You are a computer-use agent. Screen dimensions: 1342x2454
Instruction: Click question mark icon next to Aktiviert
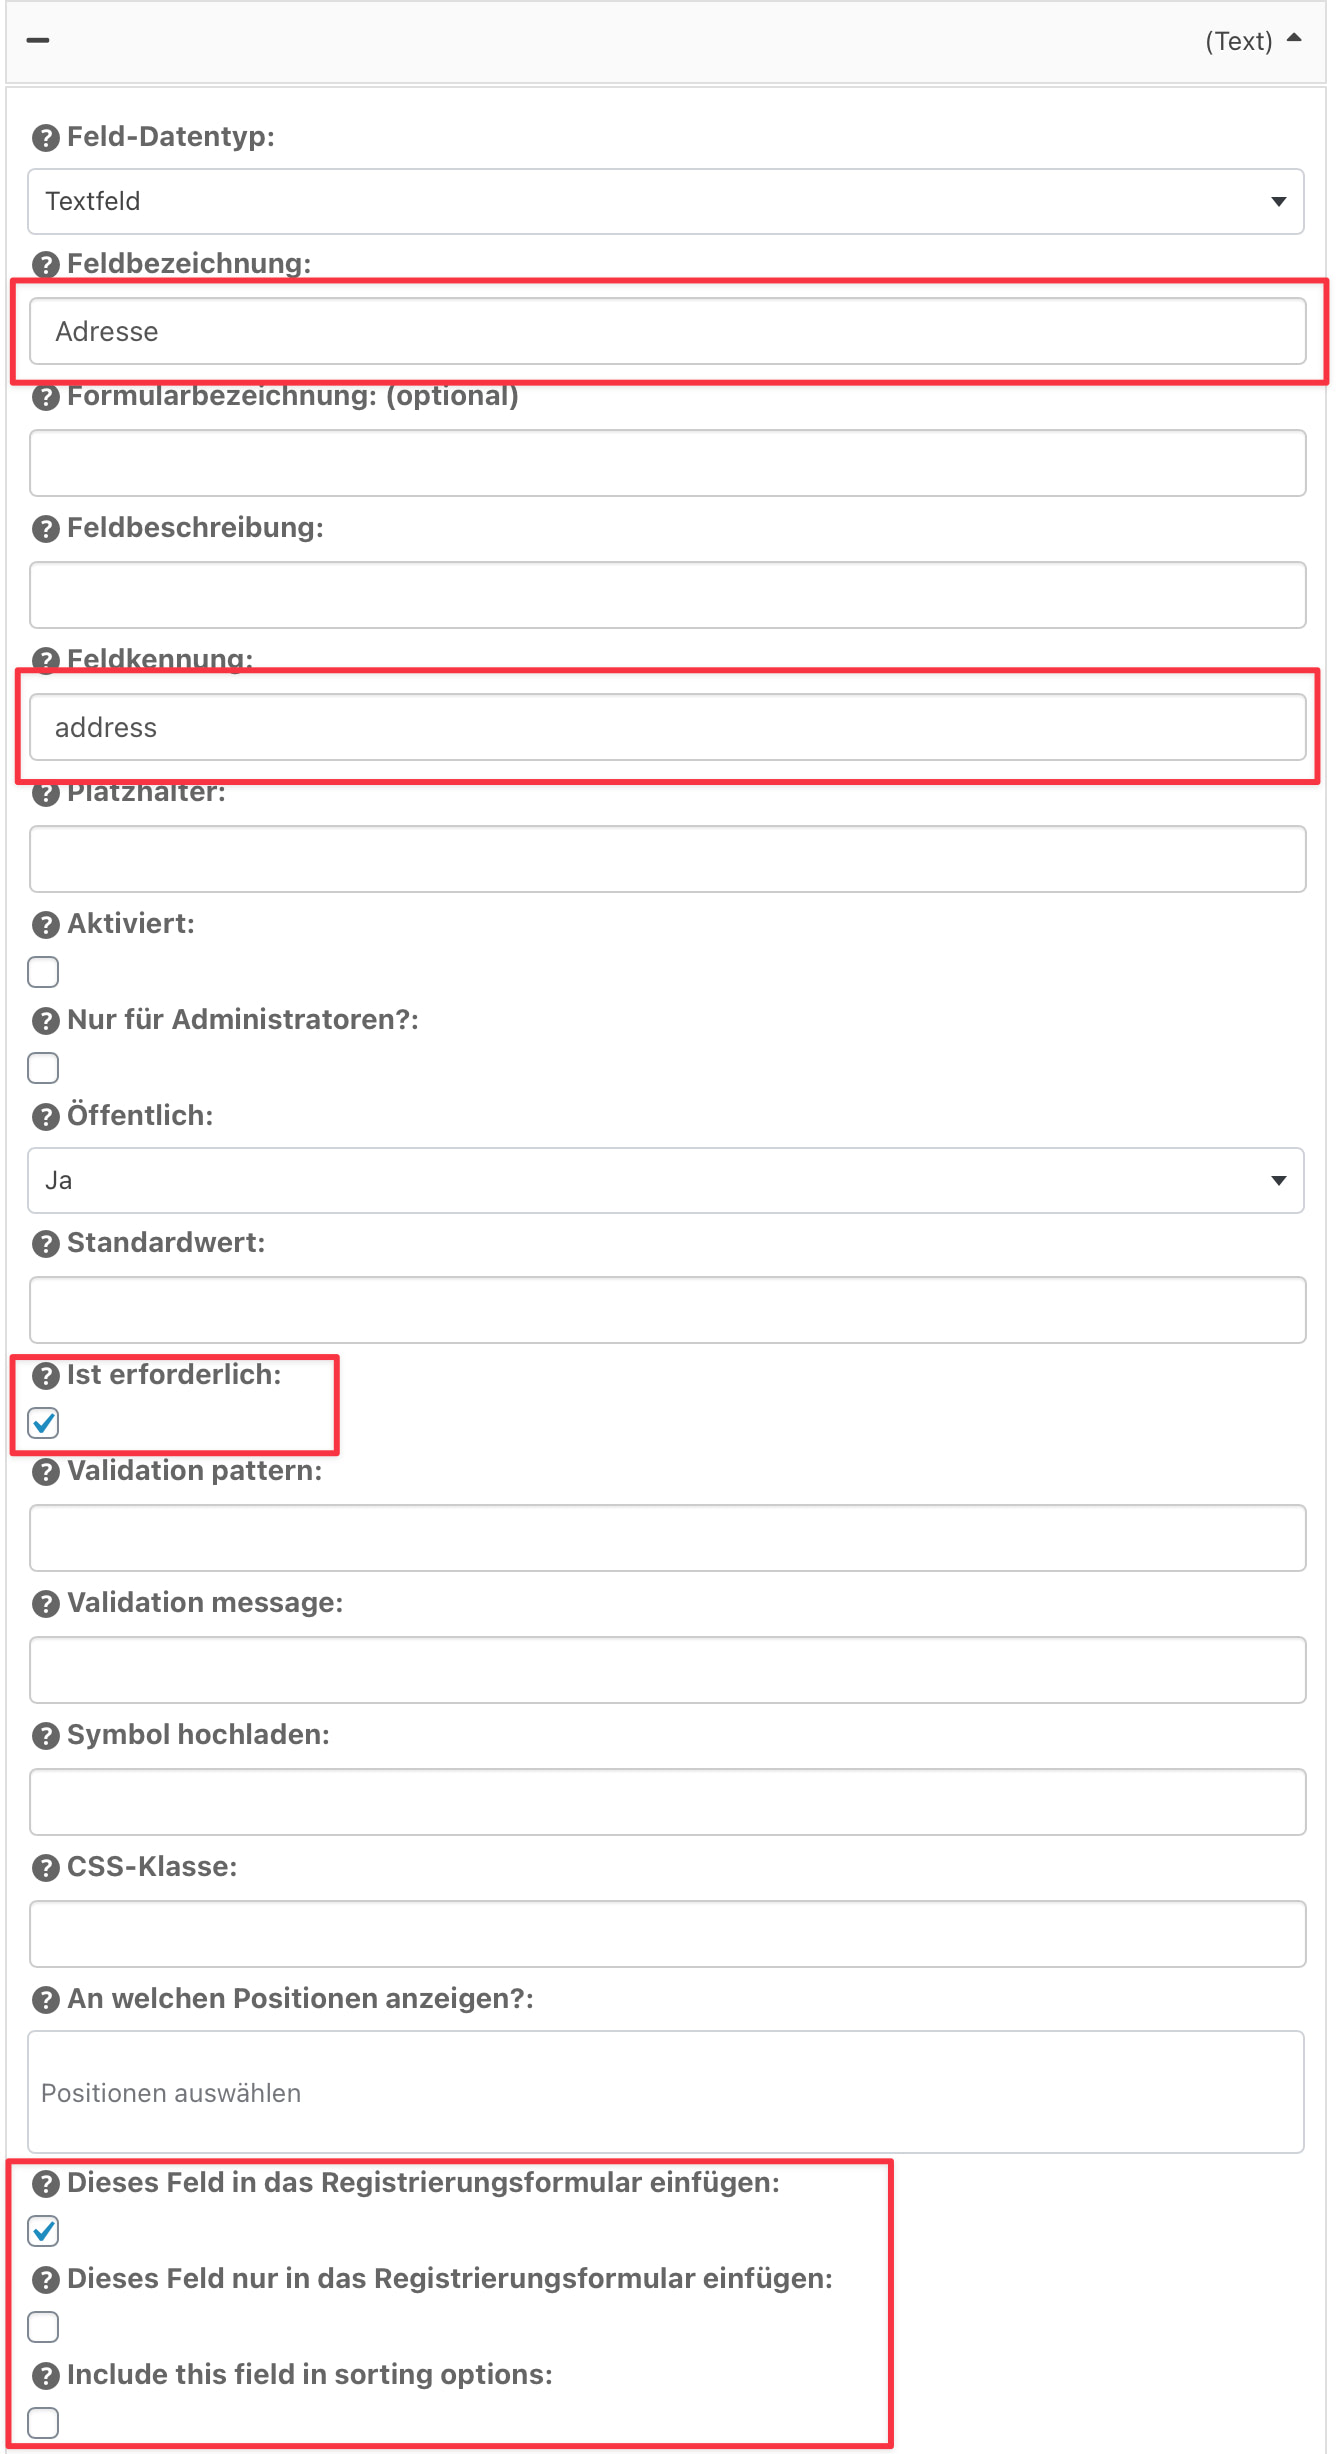[x=46, y=925]
